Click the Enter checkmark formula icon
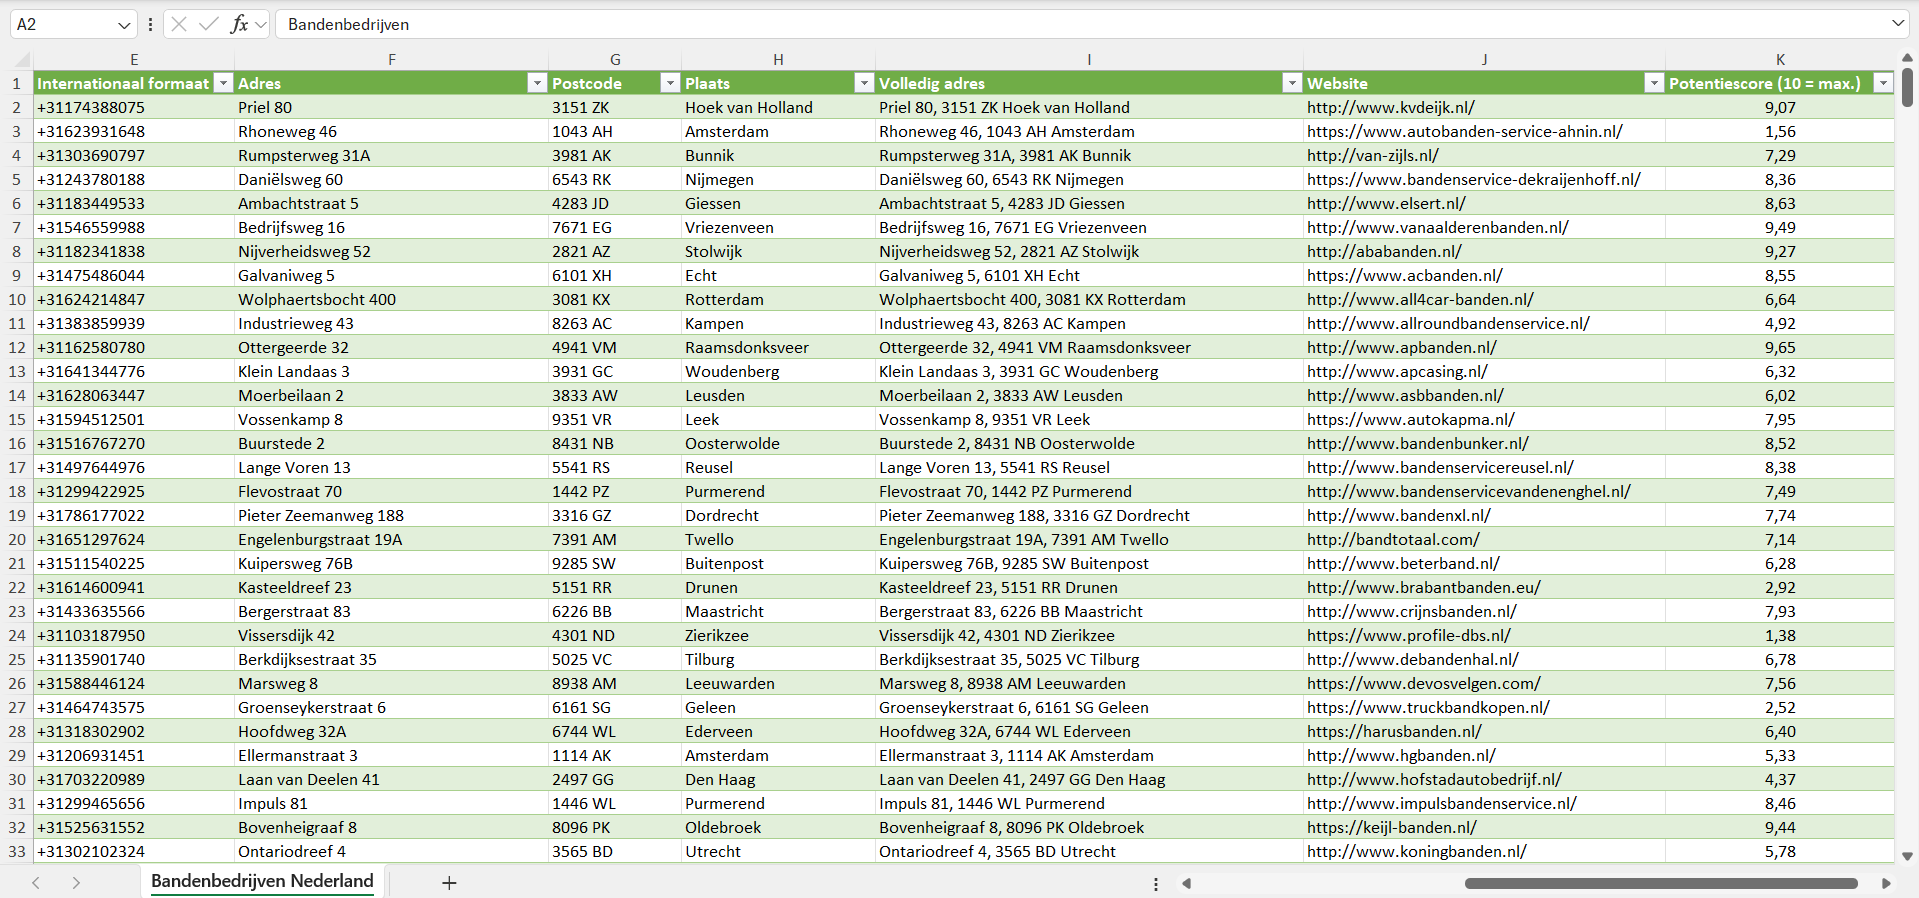 coord(209,24)
